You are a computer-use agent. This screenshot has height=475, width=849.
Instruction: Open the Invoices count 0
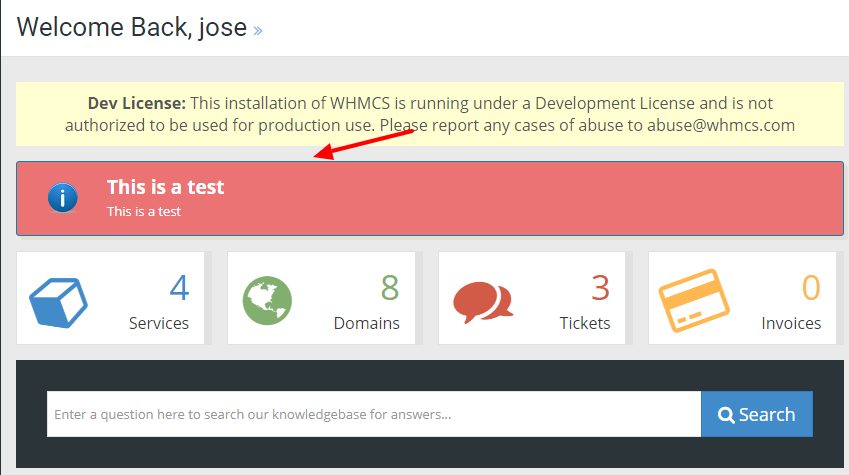pyautogui.click(x=811, y=288)
